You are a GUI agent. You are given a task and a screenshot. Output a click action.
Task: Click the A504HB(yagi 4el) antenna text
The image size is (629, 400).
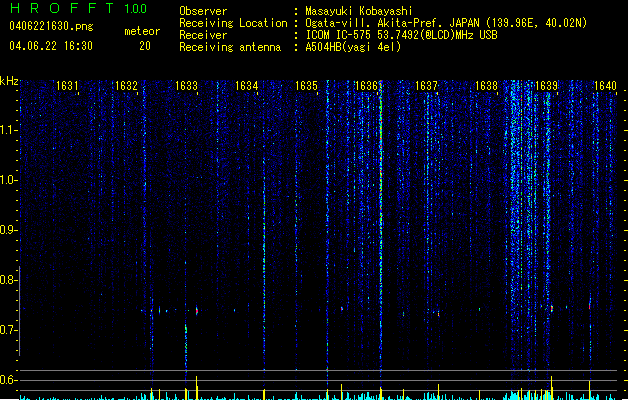[x=353, y=47]
